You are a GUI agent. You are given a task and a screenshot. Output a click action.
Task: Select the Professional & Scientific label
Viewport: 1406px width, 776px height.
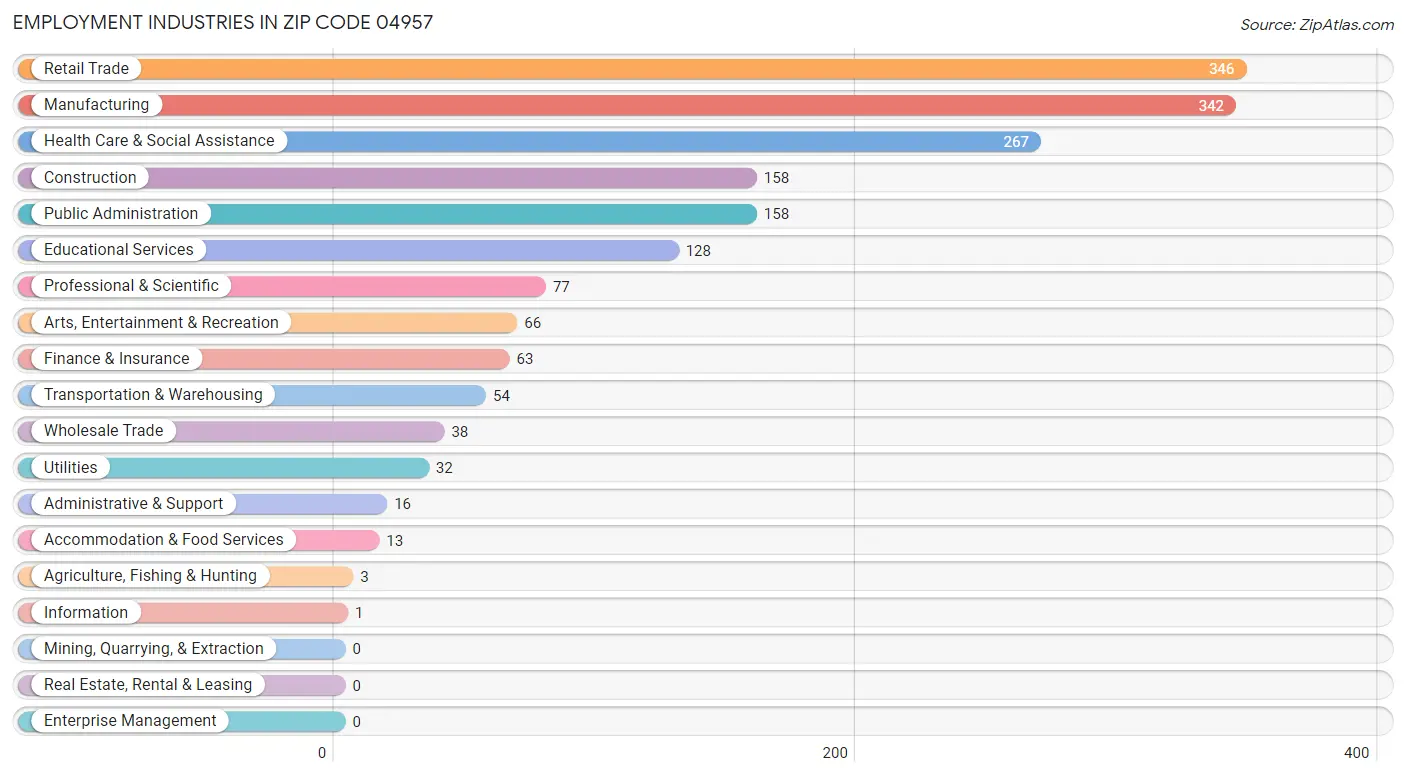(131, 286)
